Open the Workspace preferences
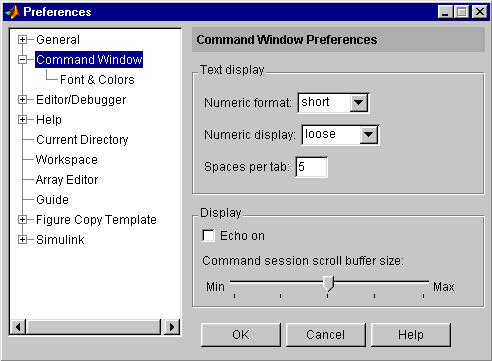492x361 pixels. [x=67, y=160]
